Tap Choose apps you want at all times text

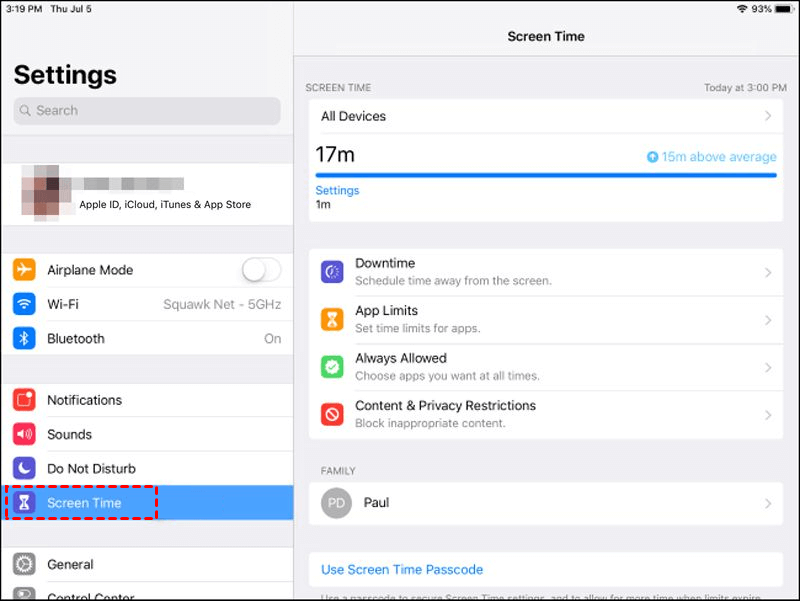click(447, 375)
